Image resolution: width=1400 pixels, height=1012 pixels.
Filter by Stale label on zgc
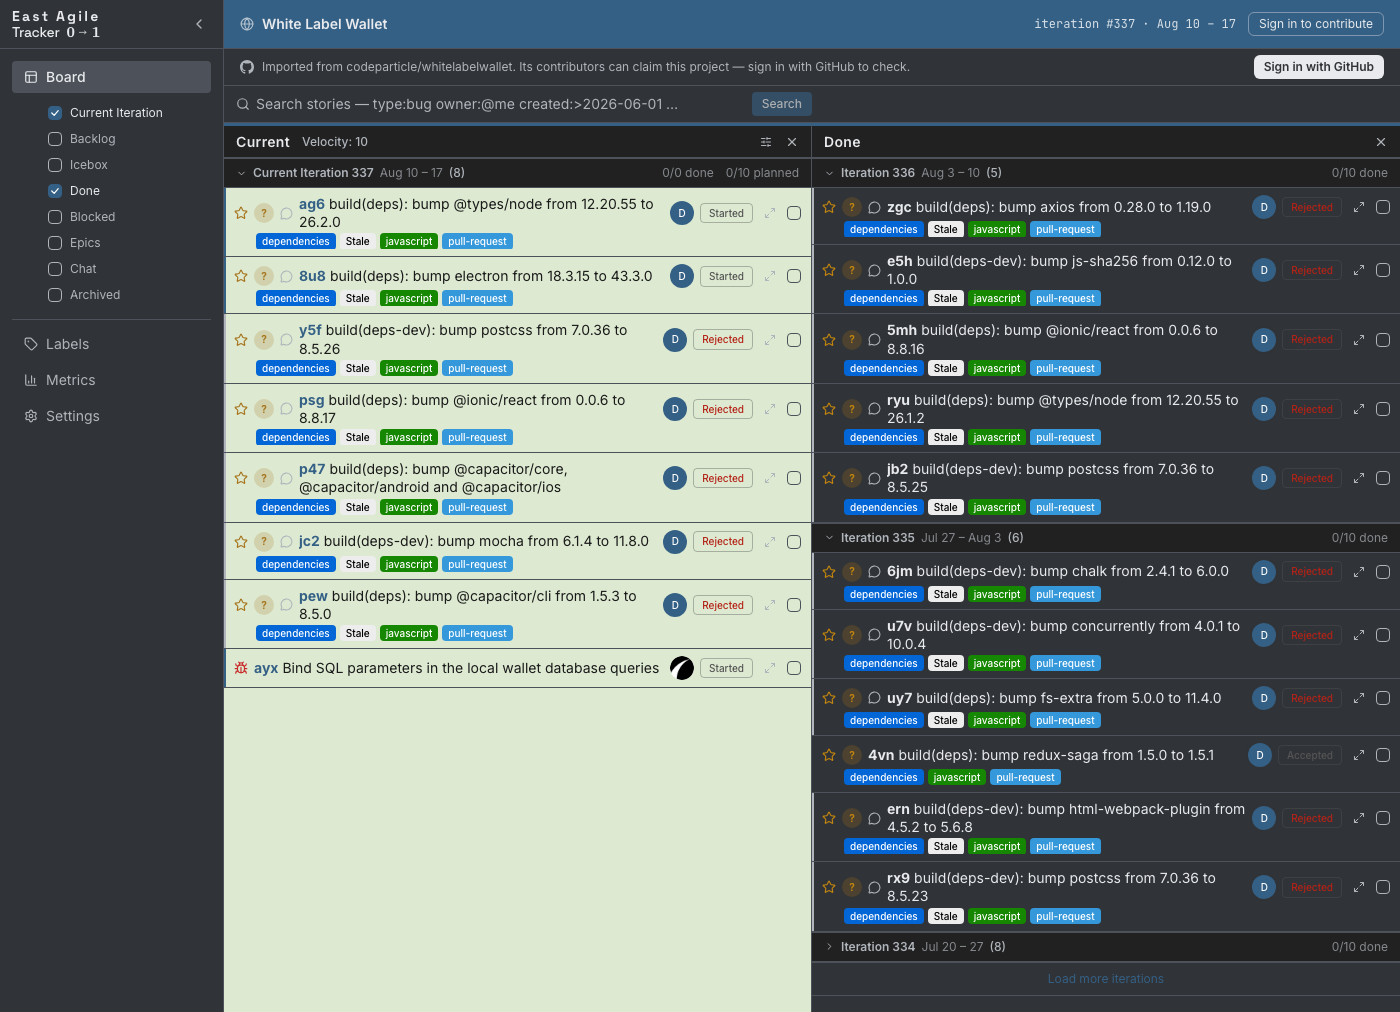946,230
